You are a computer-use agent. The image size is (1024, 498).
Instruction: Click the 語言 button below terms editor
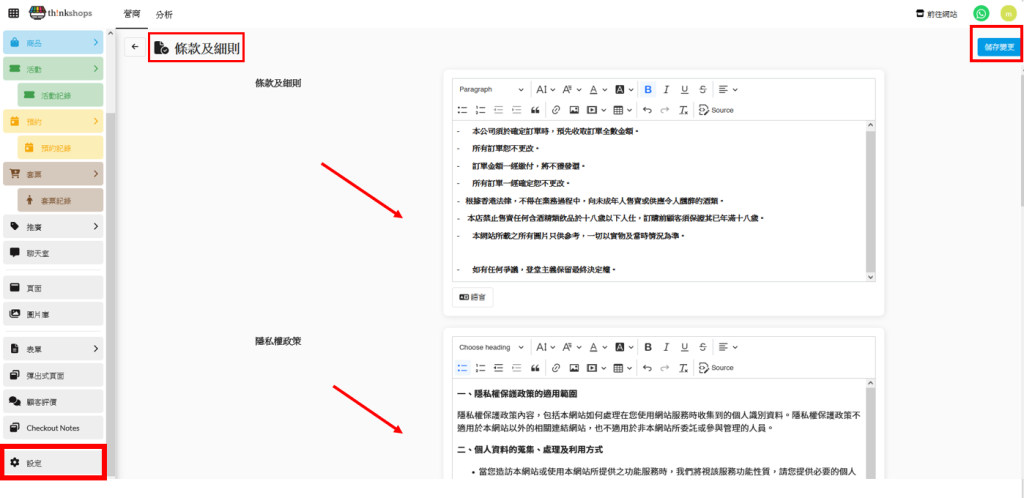coord(472,297)
